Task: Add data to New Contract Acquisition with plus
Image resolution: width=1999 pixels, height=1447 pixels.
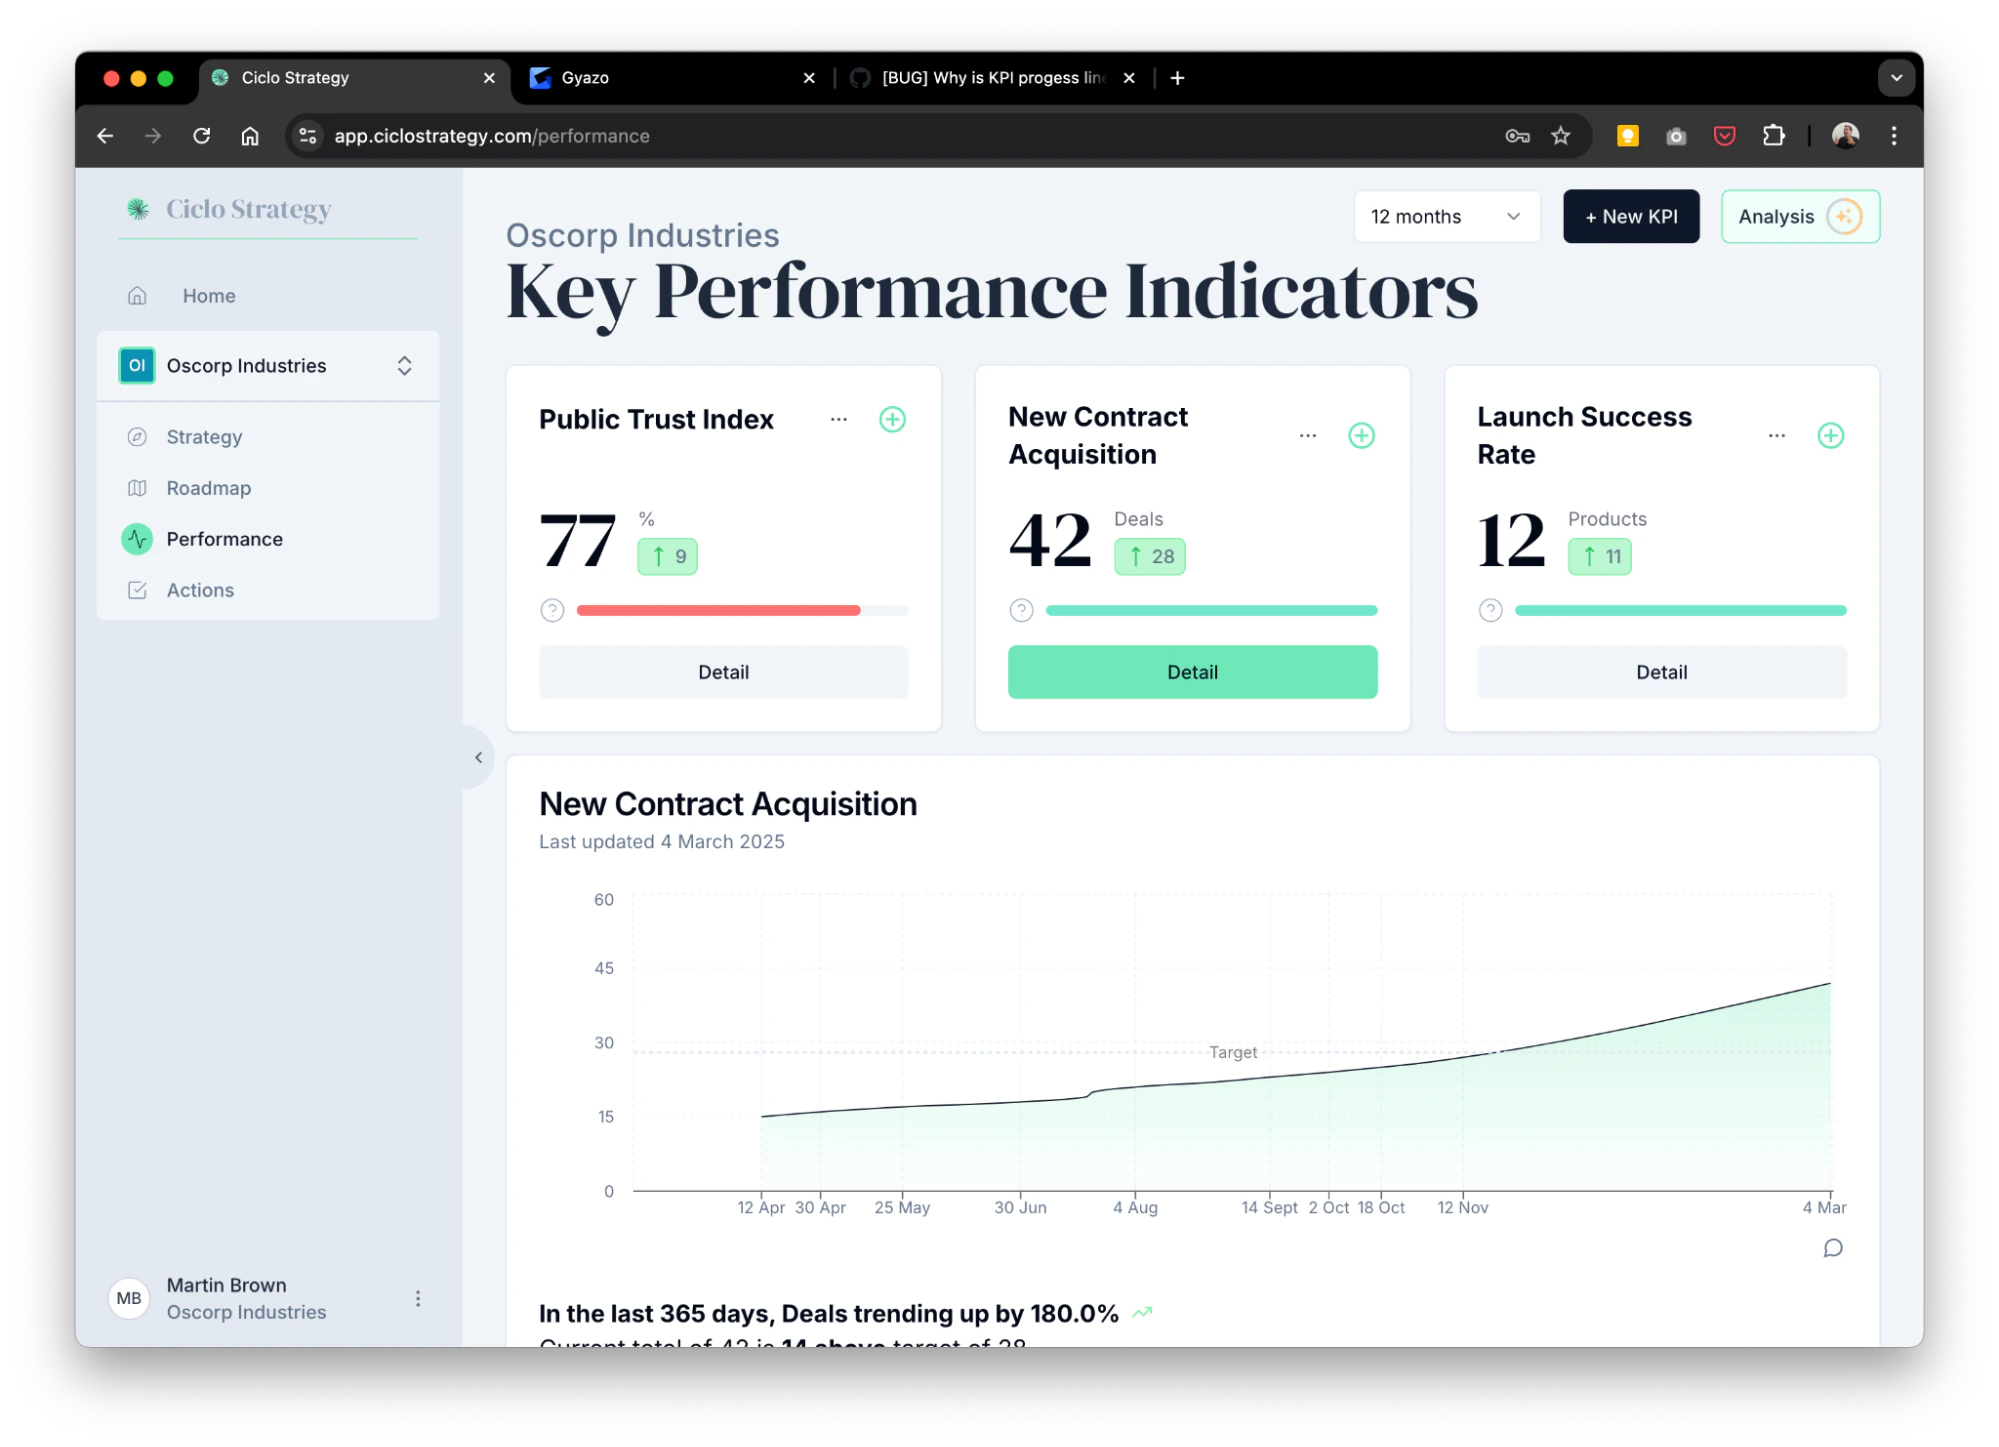Action: coord(1361,436)
